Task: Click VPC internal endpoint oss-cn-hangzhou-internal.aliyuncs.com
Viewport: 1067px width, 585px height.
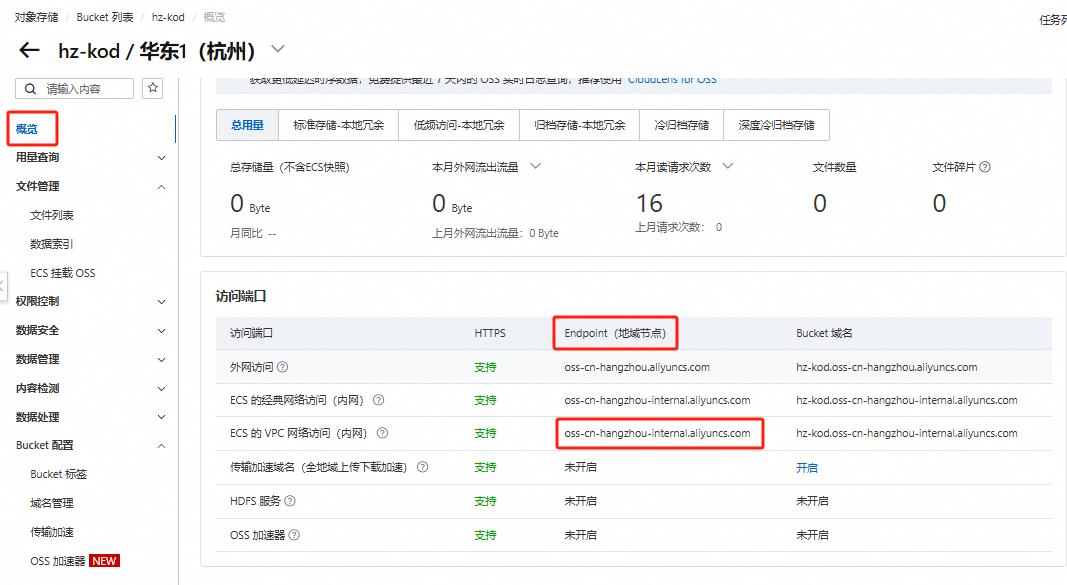Action: coord(657,433)
